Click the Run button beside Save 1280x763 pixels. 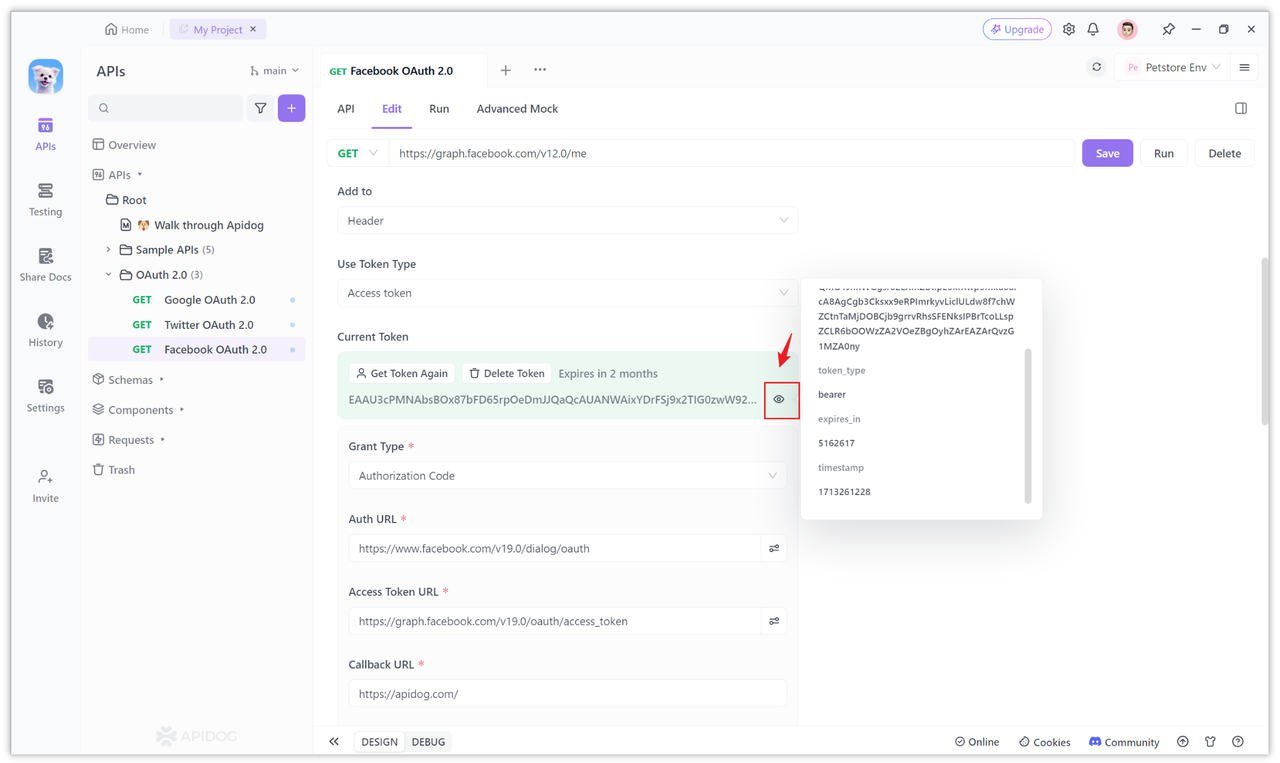[x=1163, y=153]
